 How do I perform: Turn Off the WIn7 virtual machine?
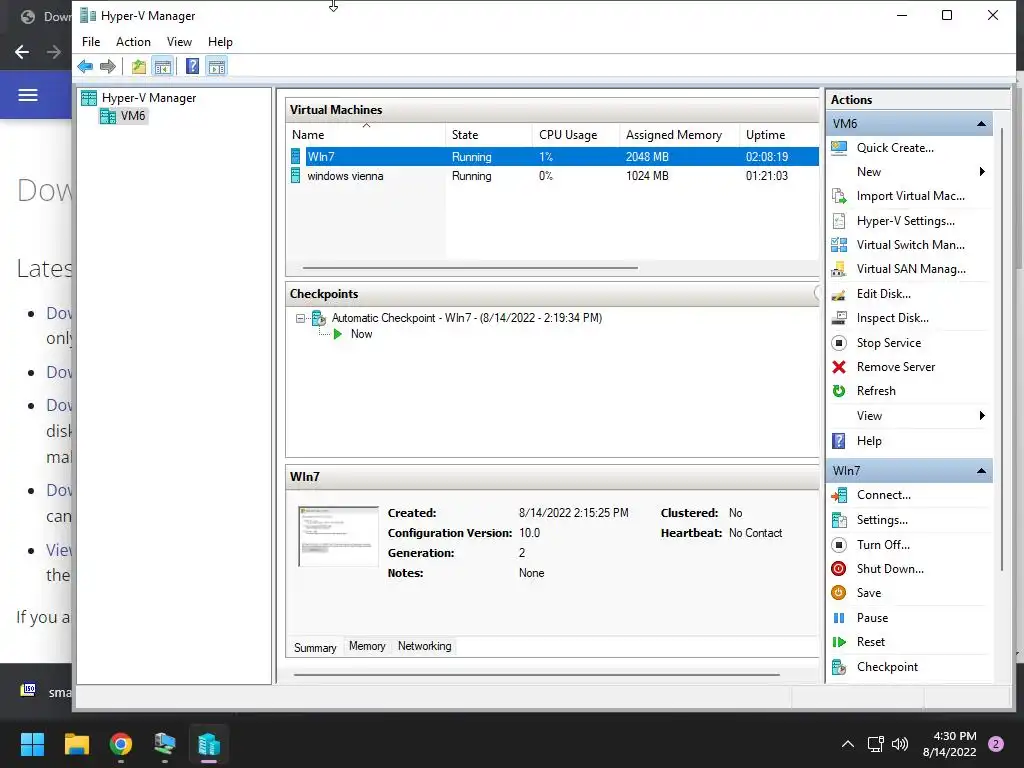pyautogui.click(x=883, y=545)
